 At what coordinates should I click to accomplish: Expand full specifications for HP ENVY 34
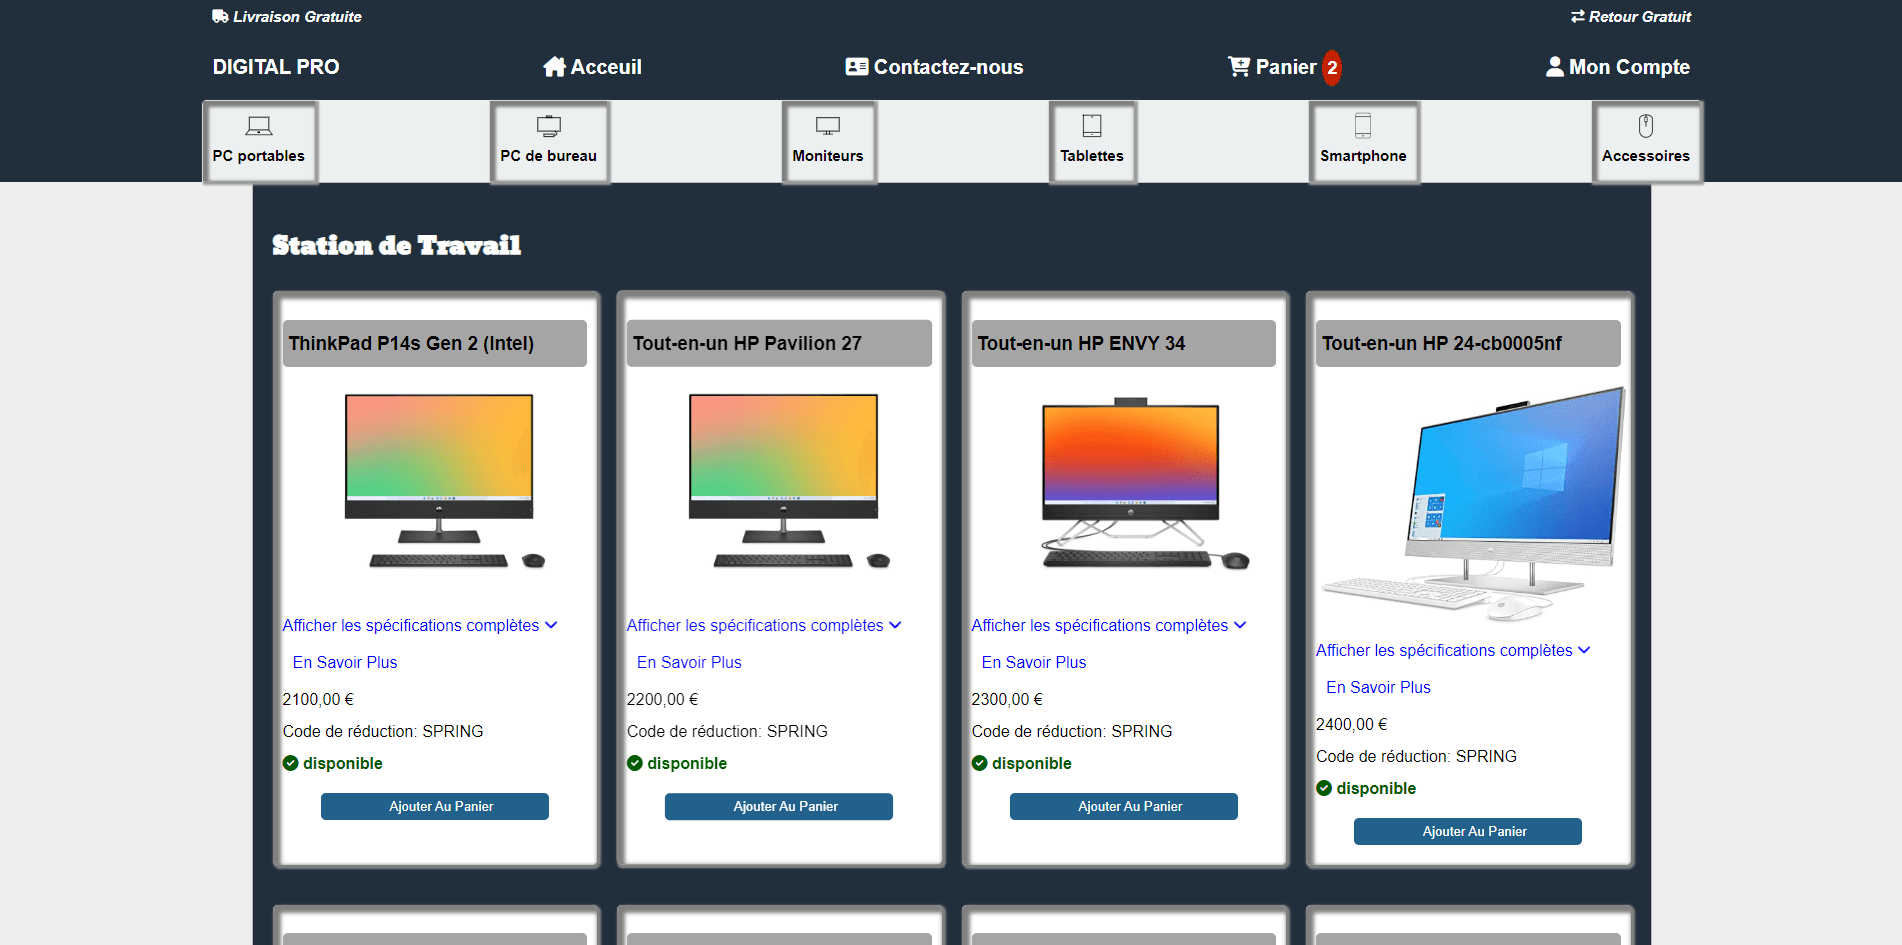pyautogui.click(x=1109, y=625)
